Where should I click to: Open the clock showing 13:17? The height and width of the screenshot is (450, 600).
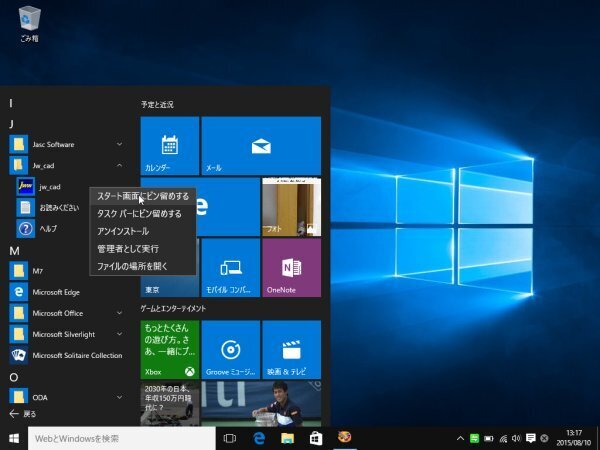574,439
